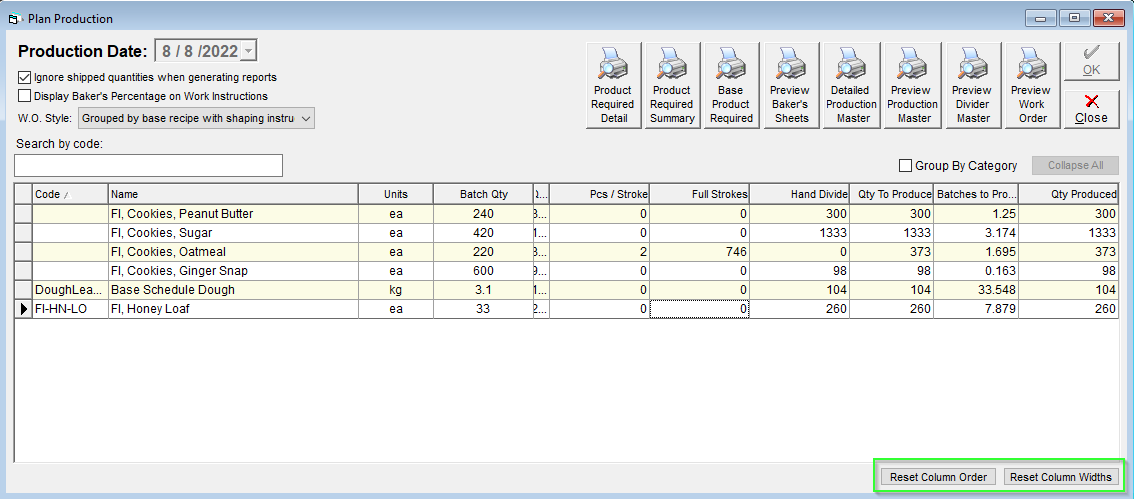The image size is (1134, 499).
Task: Preview Baker's Sheets printout
Action: 791,85
